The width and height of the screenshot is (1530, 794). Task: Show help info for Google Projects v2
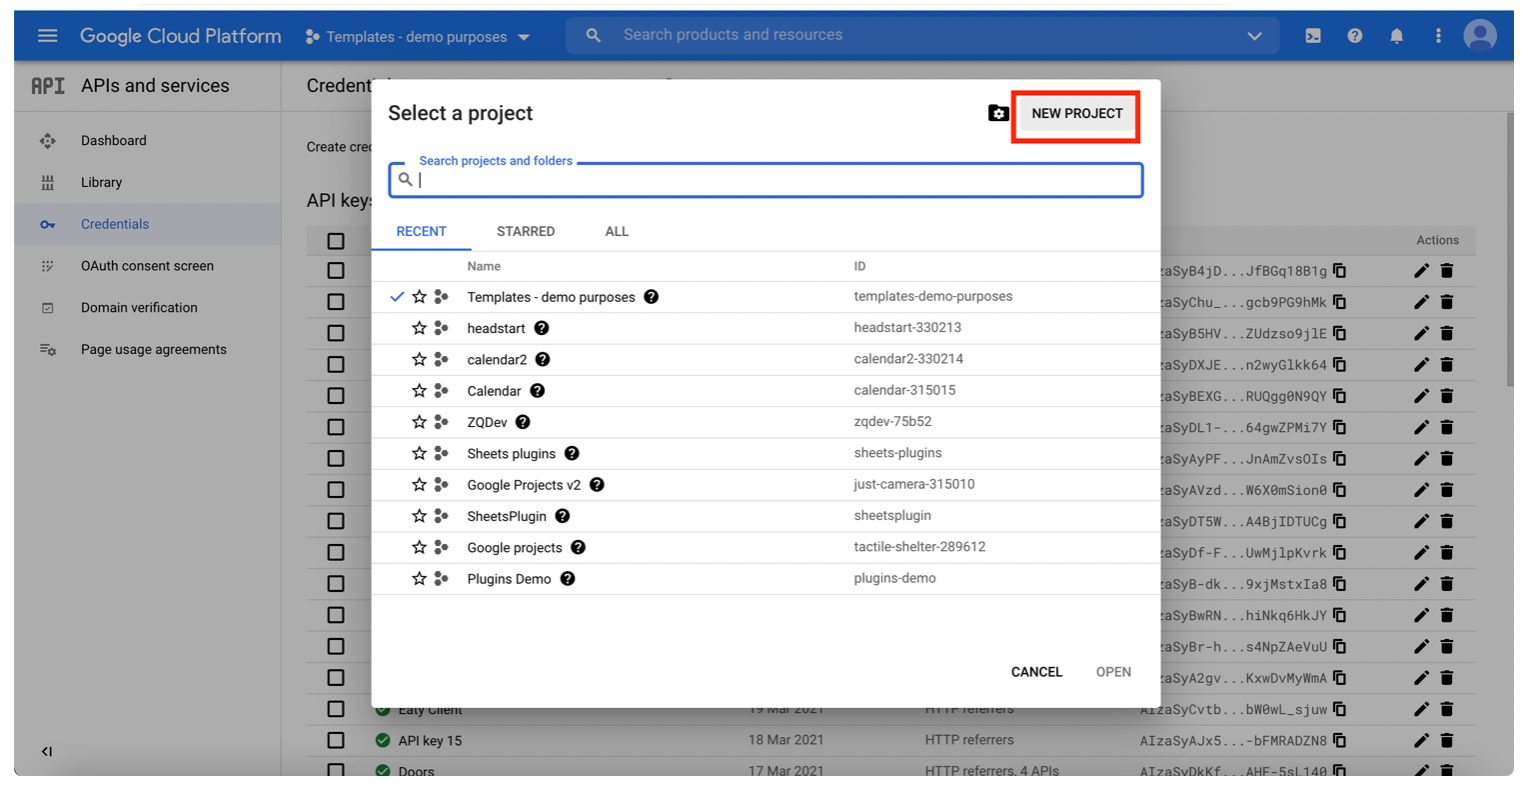tap(597, 485)
